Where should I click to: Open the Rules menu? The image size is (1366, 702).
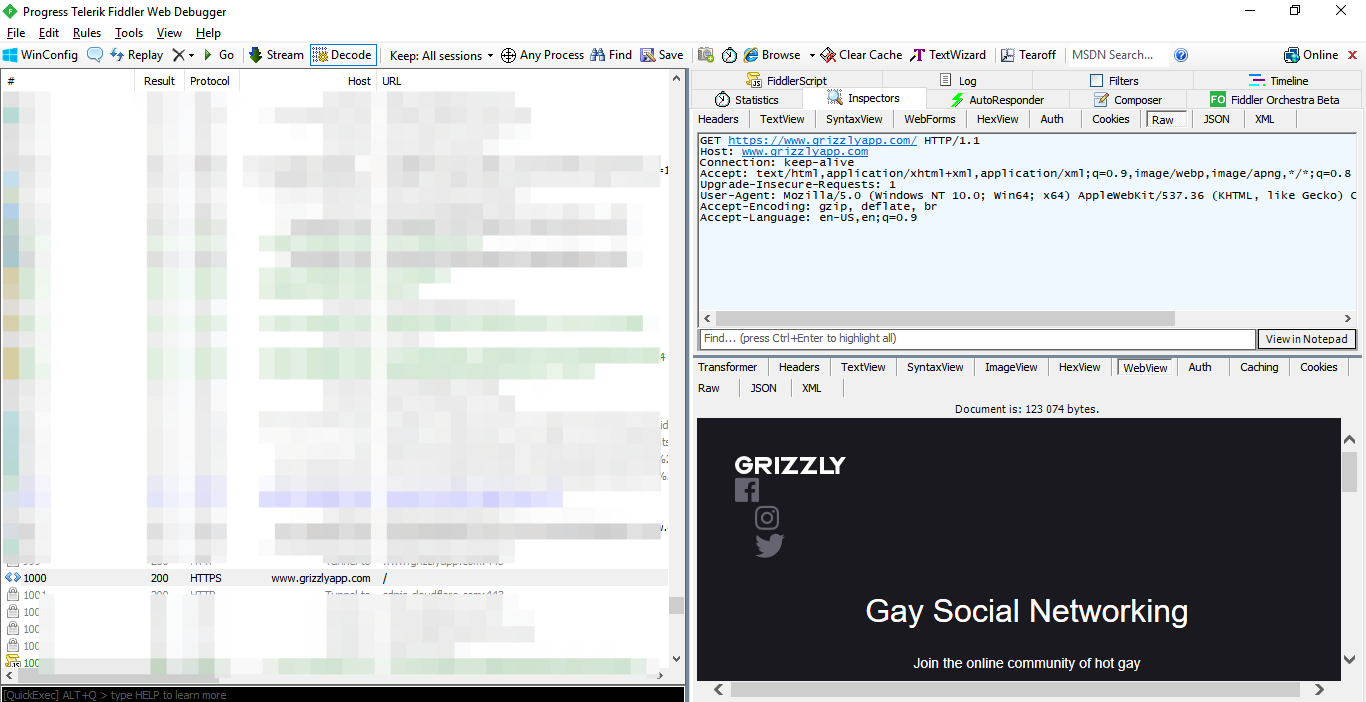click(87, 33)
